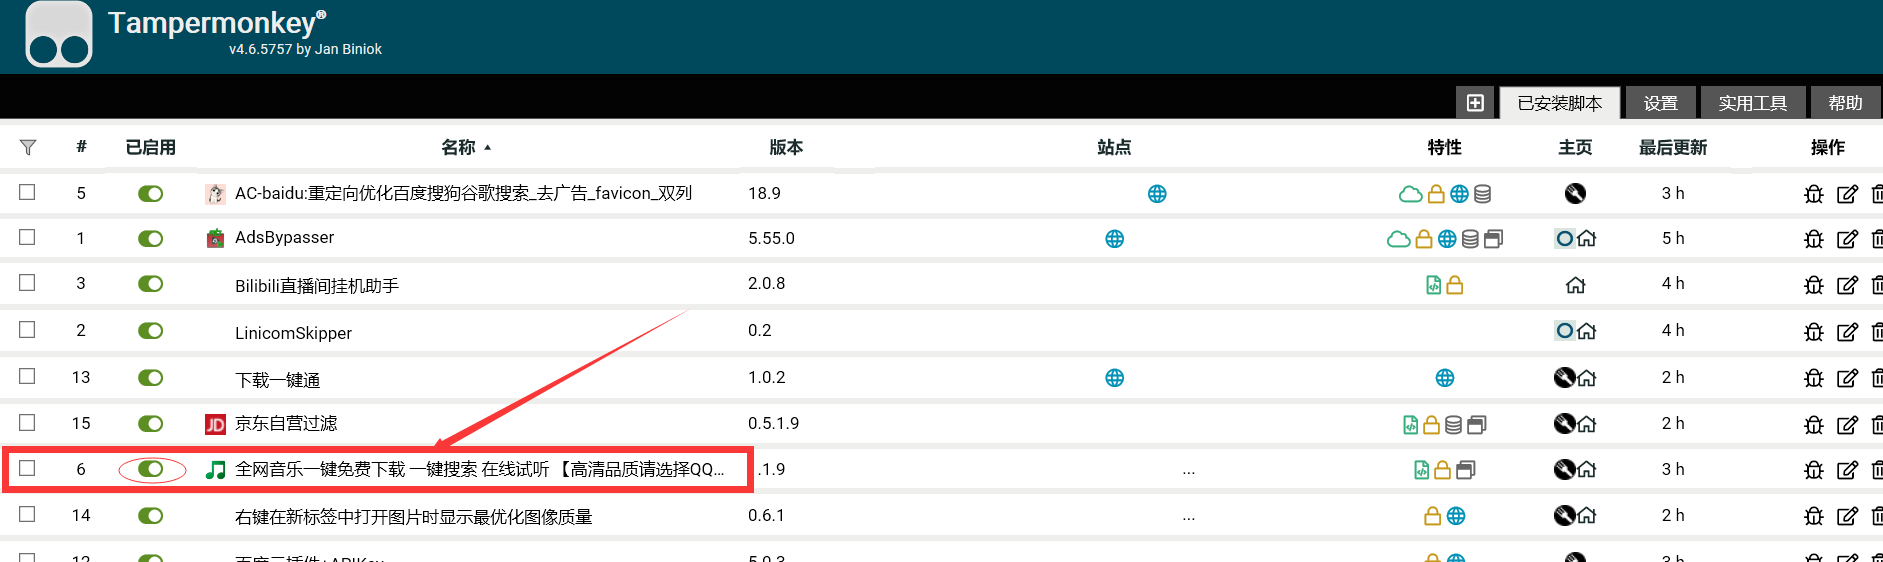
Task: Disable the AdsBypasser script toggle
Action: click(x=151, y=238)
